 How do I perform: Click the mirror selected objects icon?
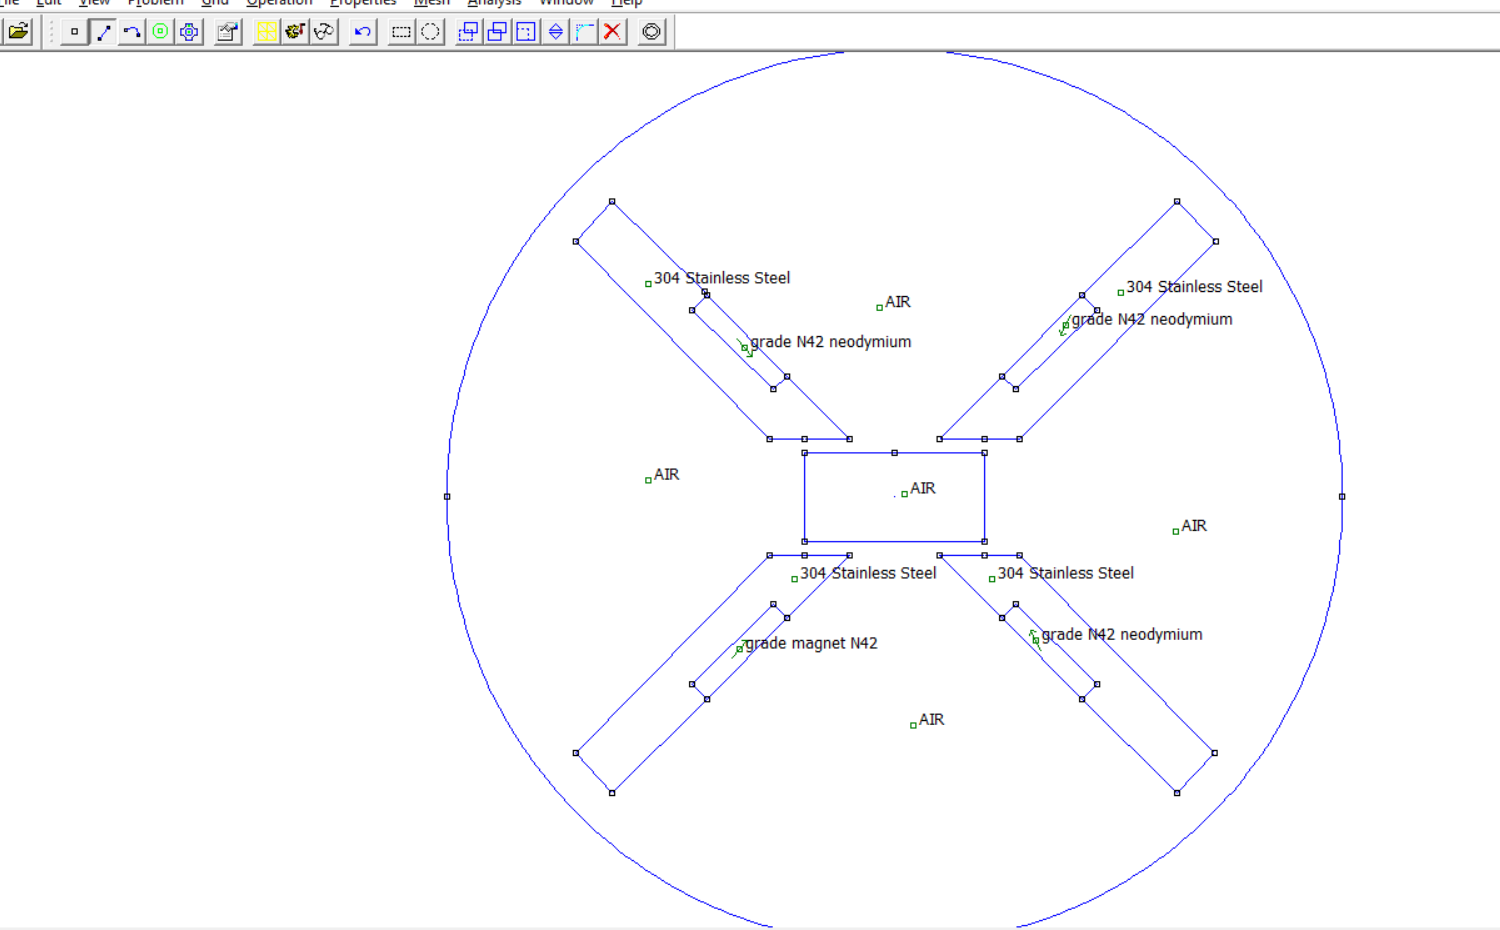coord(555,32)
